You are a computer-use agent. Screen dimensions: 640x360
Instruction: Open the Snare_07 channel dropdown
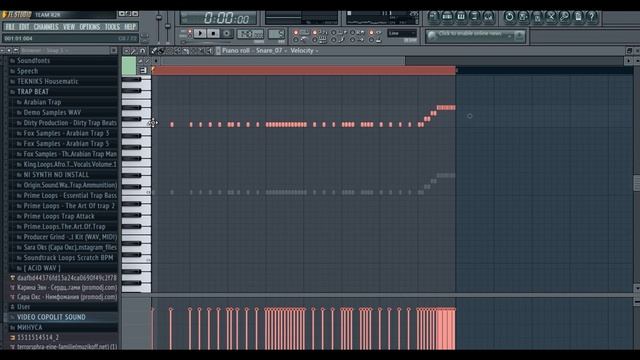pos(271,51)
